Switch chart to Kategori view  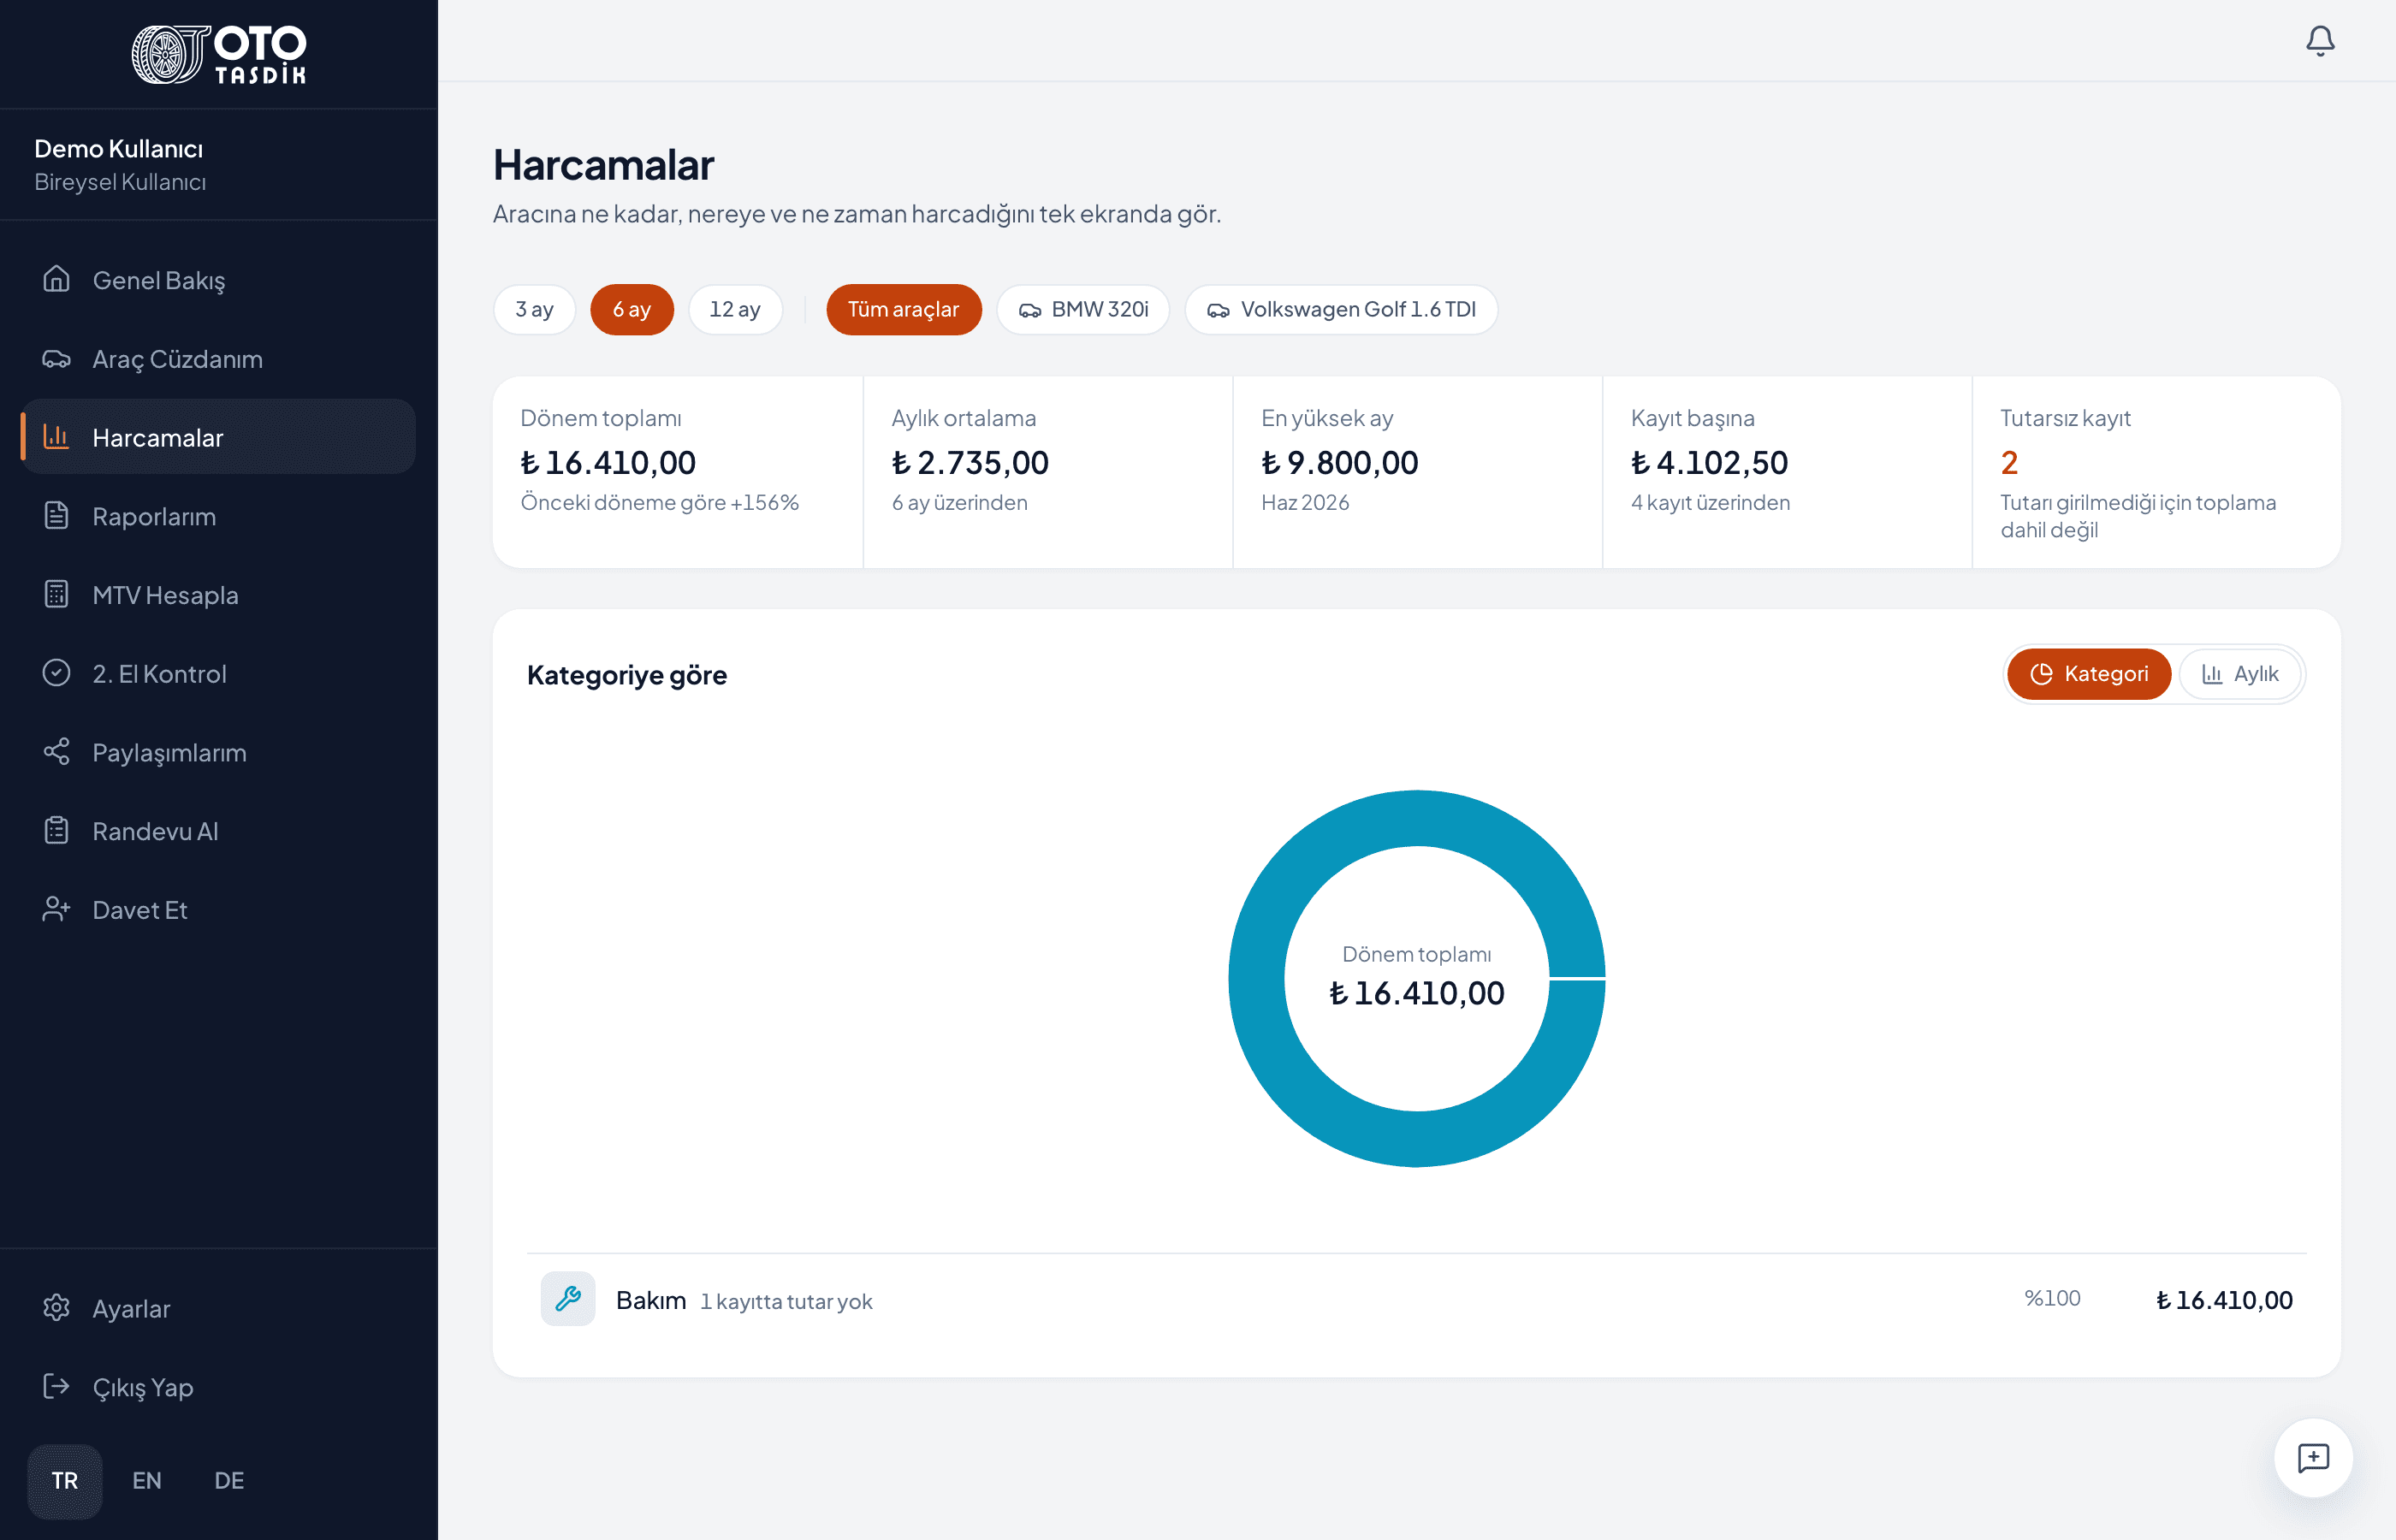tap(2088, 674)
